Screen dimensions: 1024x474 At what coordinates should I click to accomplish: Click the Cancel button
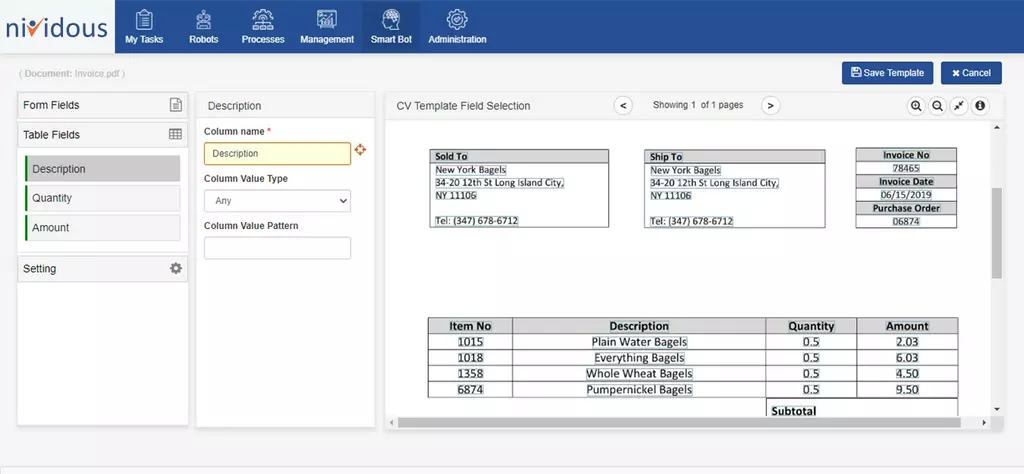[971, 73]
